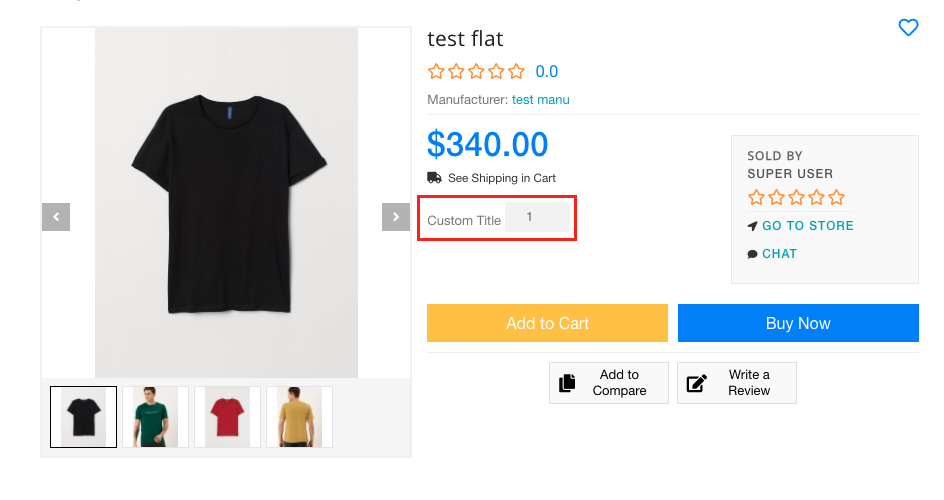Click the Custom Title input field
944x500 pixels.
pyautogui.click(x=537, y=217)
